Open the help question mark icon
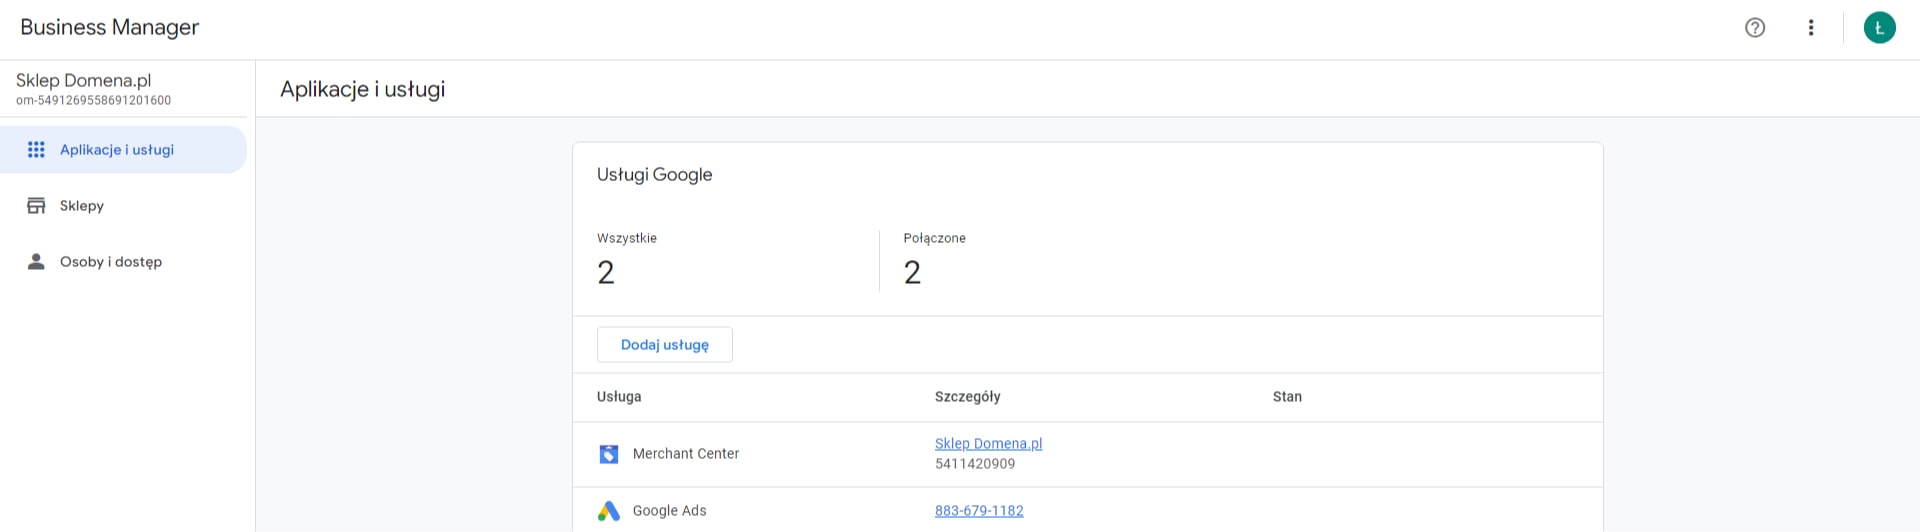This screenshot has width=1920, height=532. point(1754,28)
